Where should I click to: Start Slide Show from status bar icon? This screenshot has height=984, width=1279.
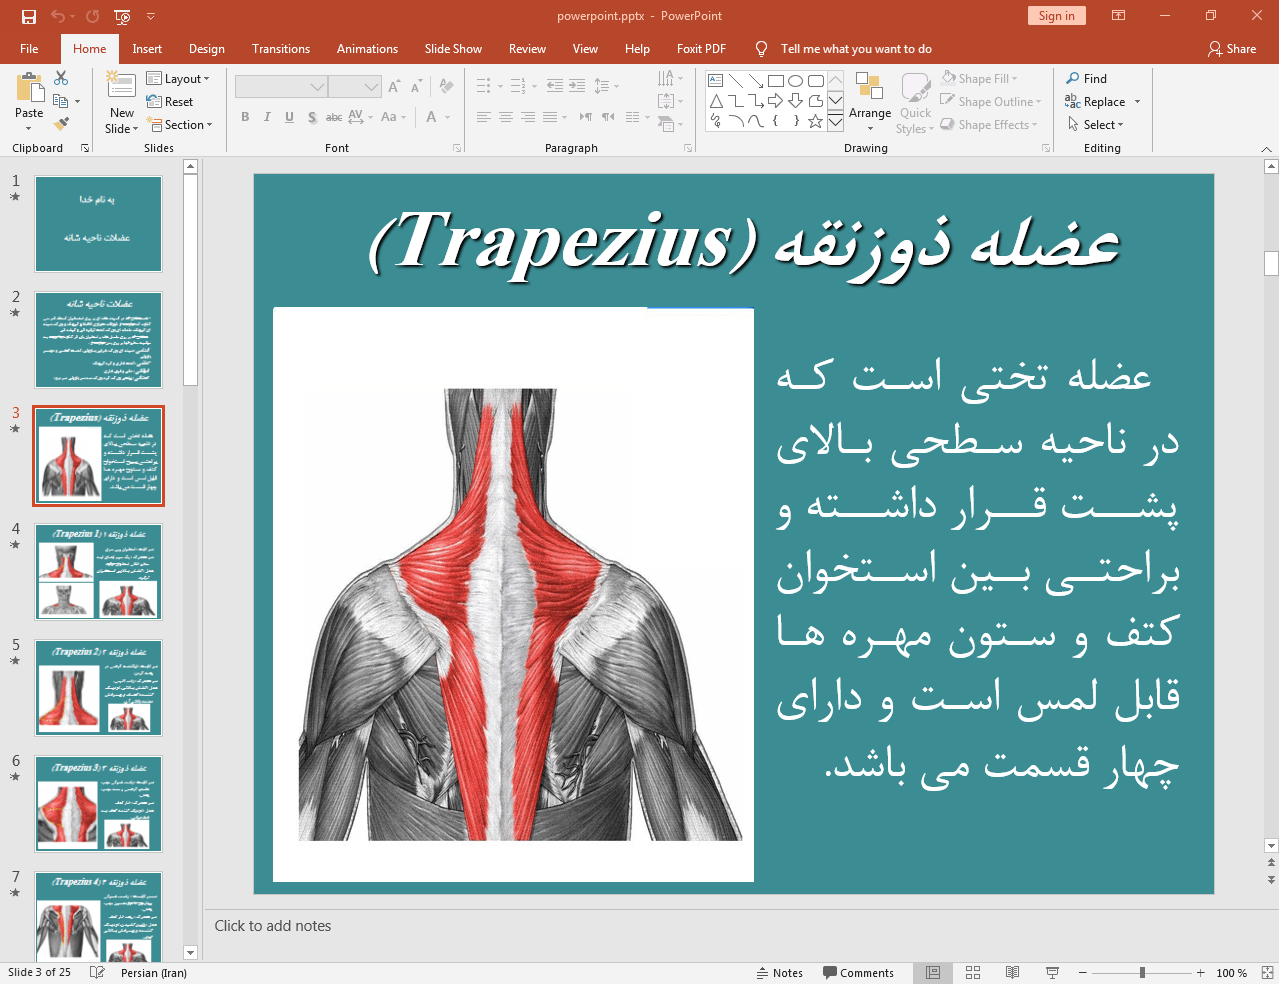click(x=1052, y=973)
